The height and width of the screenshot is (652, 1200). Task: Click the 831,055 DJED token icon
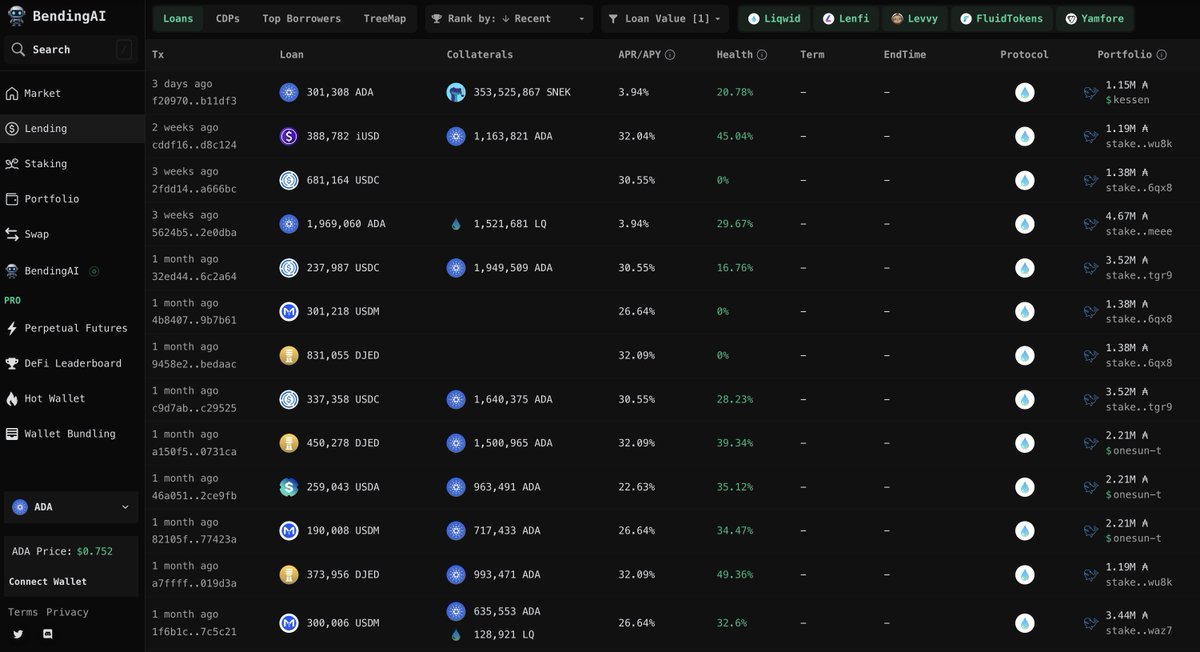click(289, 355)
